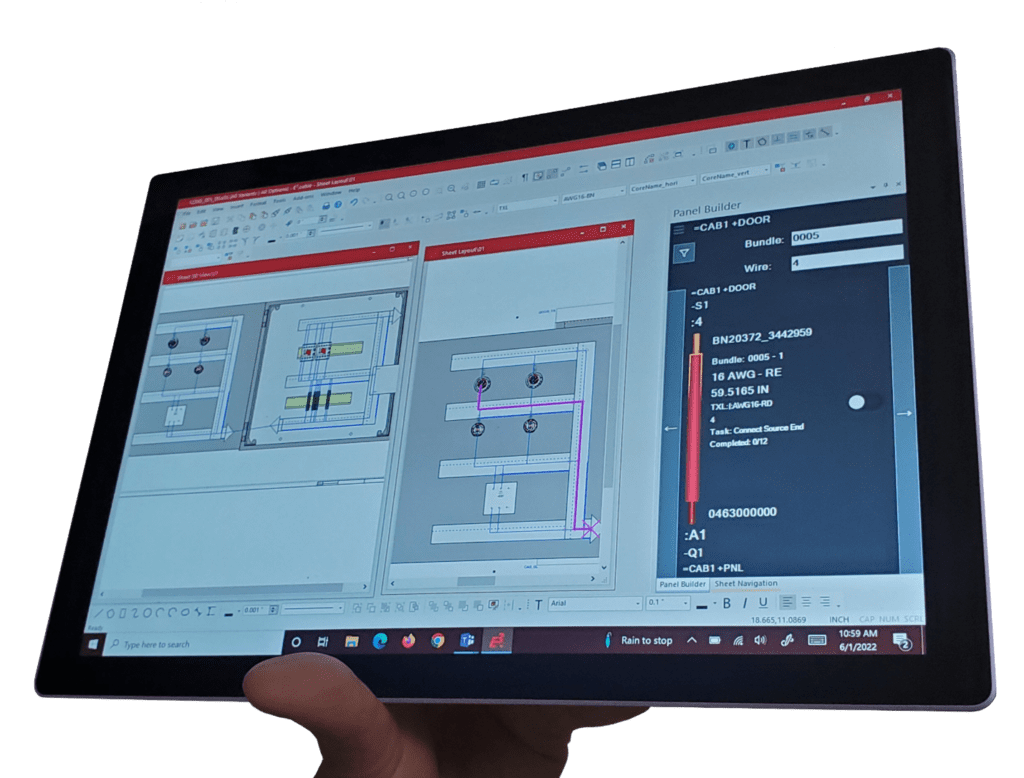
Task: Open the CoreName_vert dropdown
Action: (735, 174)
